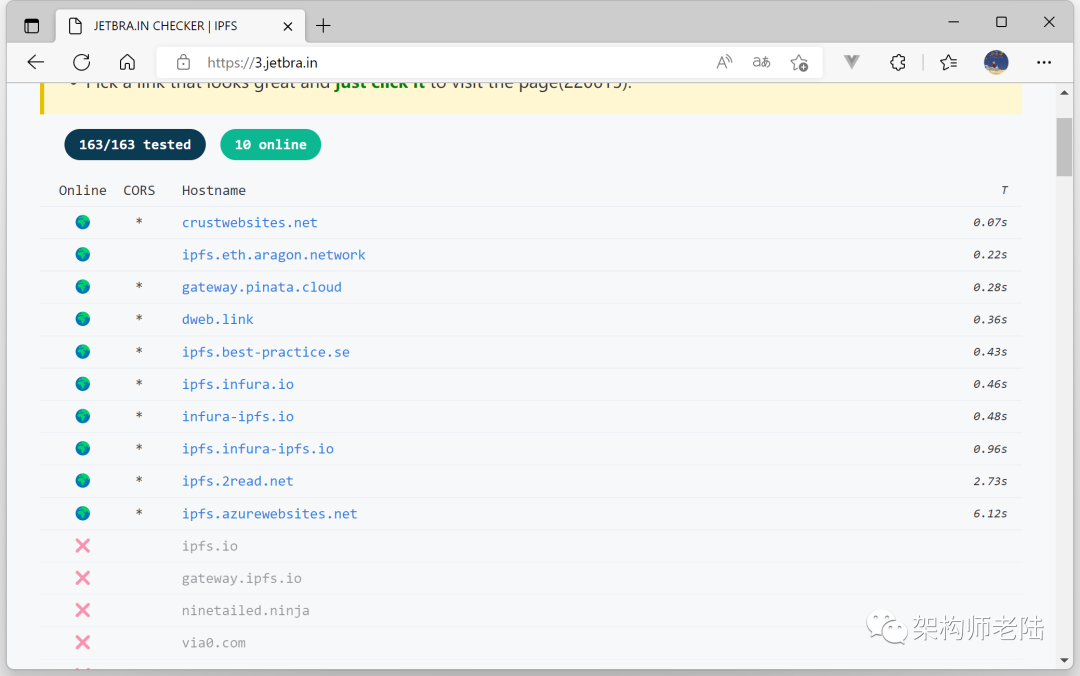The height and width of the screenshot is (676, 1080).
Task: Open the translate page icon
Action: click(761, 63)
